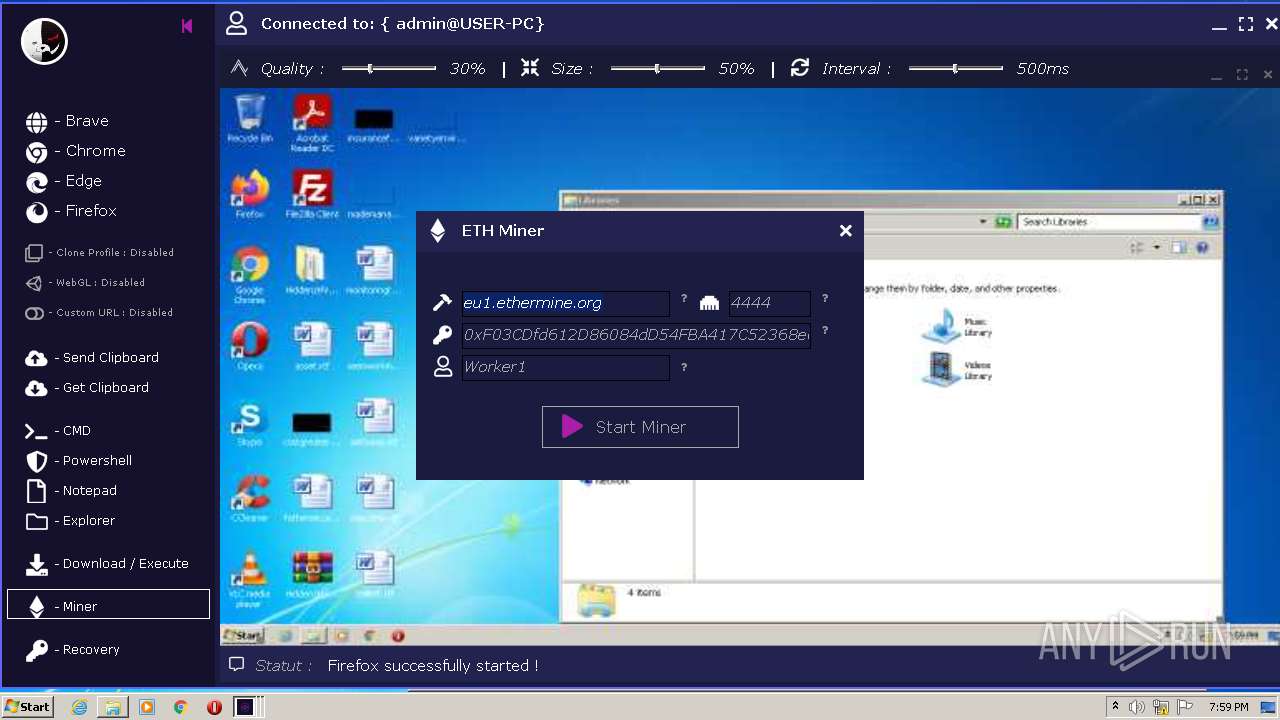Collapse the sidebar with the purple arrow
This screenshot has width=1280, height=720.
coord(187,26)
